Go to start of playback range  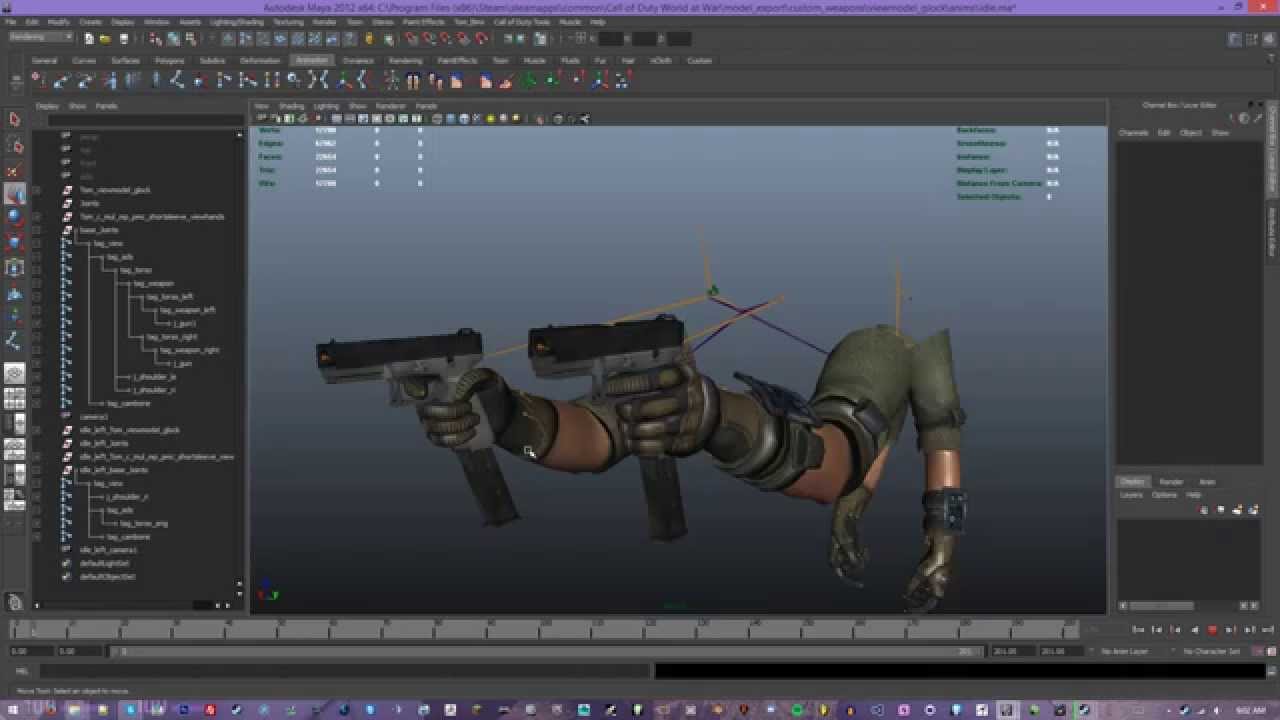[1140, 630]
